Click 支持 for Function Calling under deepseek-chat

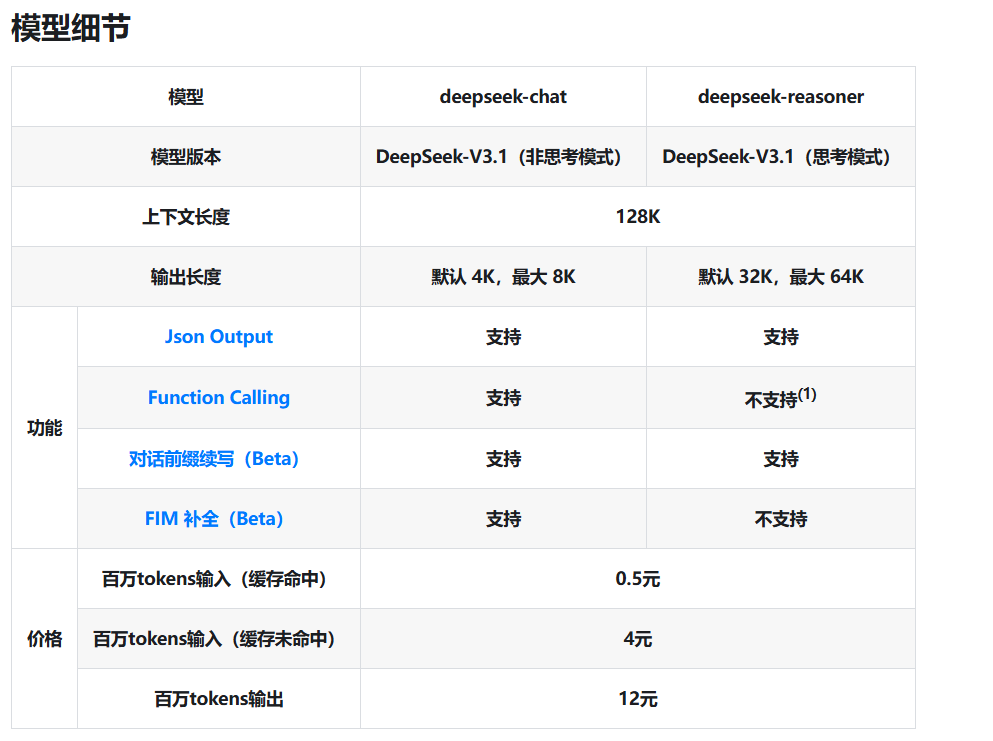pos(503,398)
